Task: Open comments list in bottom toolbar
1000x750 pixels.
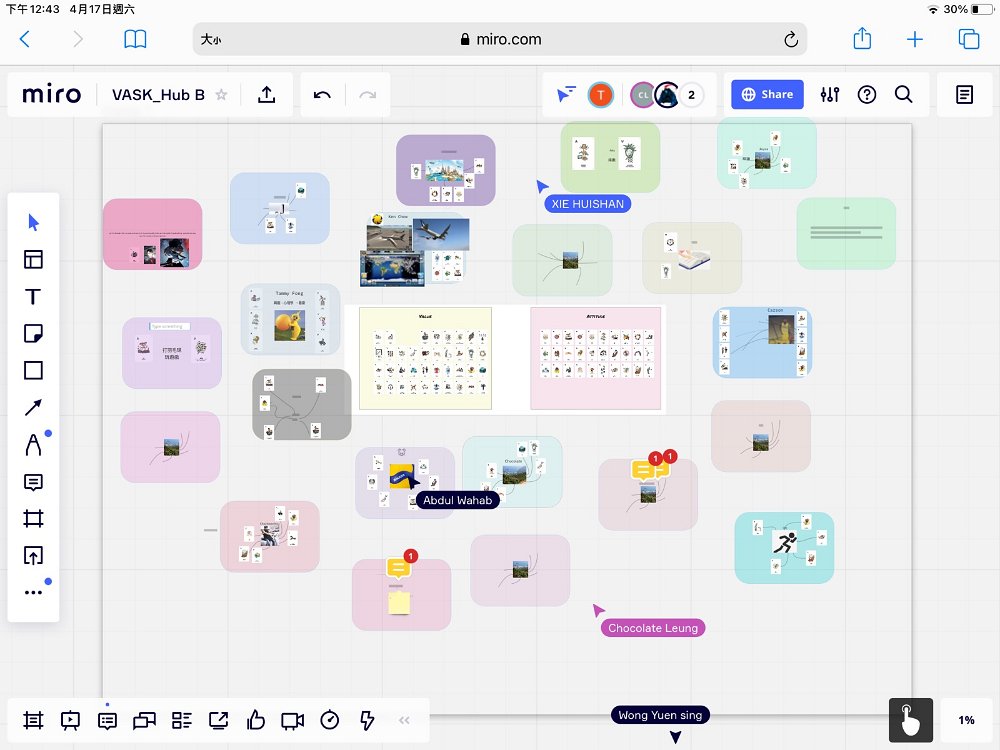Action: coord(107,721)
